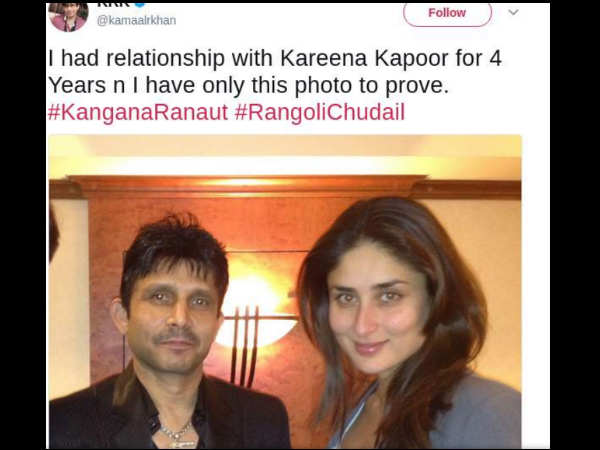Click the tweet text about Kareena Kapoor
Screen dimensions: 600x450
pos(275,71)
